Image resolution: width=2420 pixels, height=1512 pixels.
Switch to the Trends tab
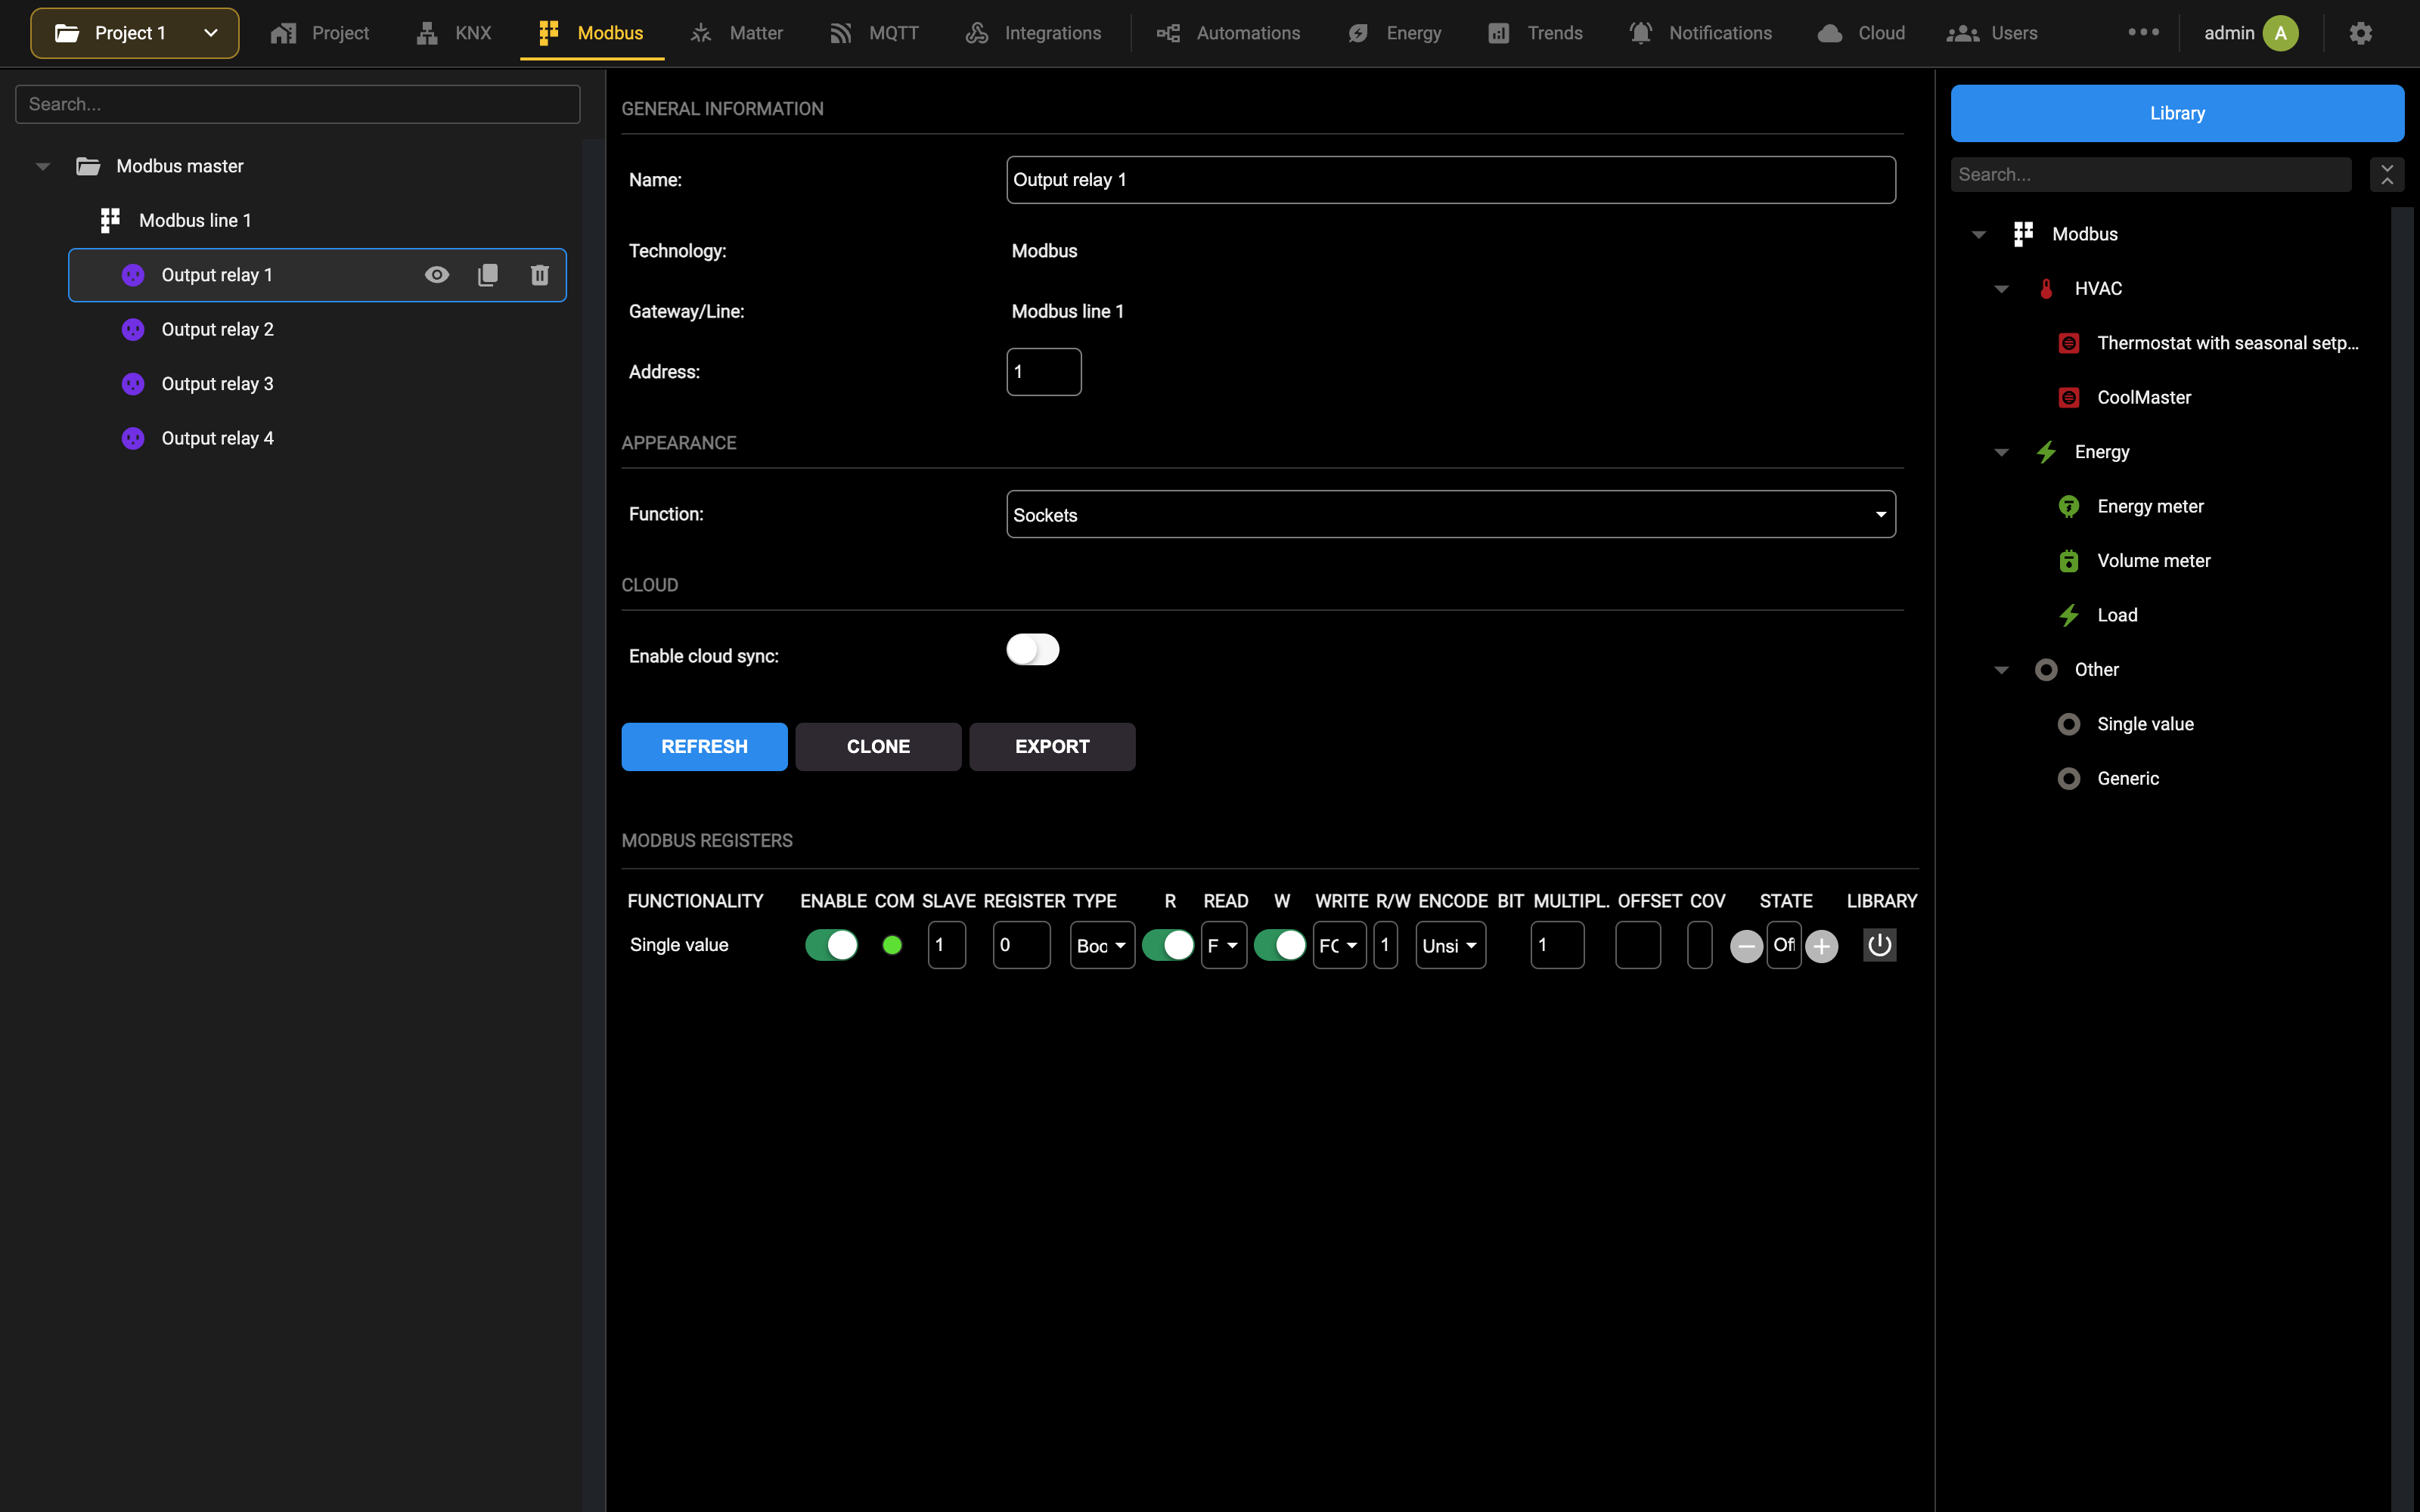[x=1535, y=33]
